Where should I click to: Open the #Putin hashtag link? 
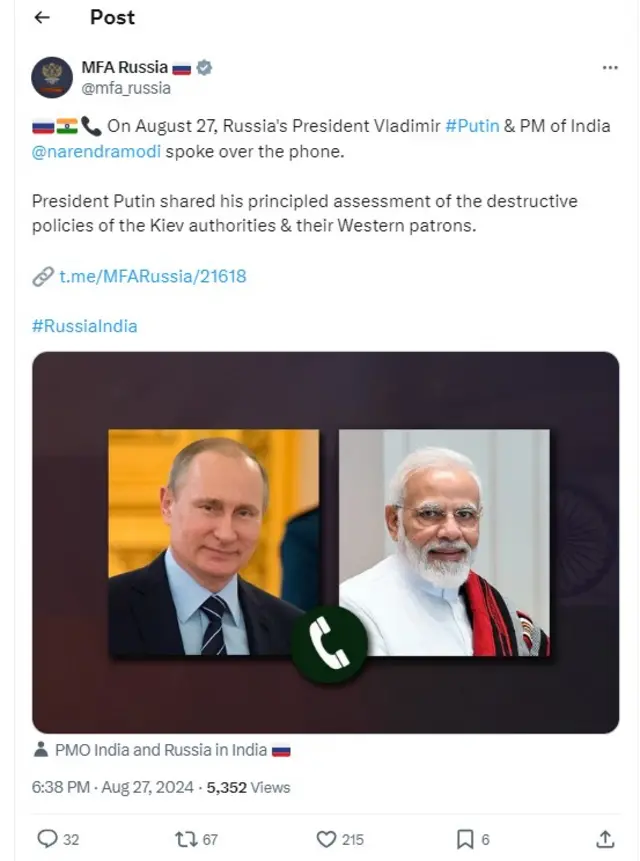(472, 126)
